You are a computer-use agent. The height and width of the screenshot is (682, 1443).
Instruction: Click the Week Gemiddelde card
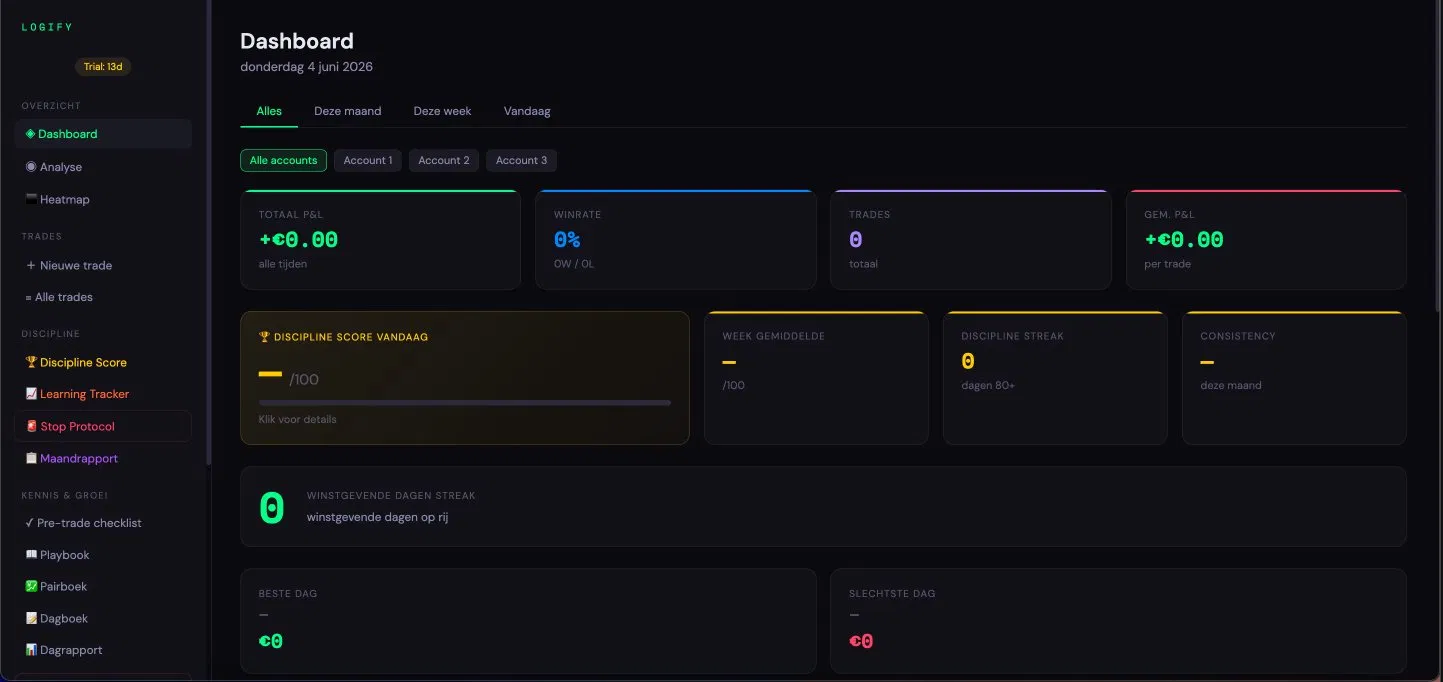[x=816, y=378]
